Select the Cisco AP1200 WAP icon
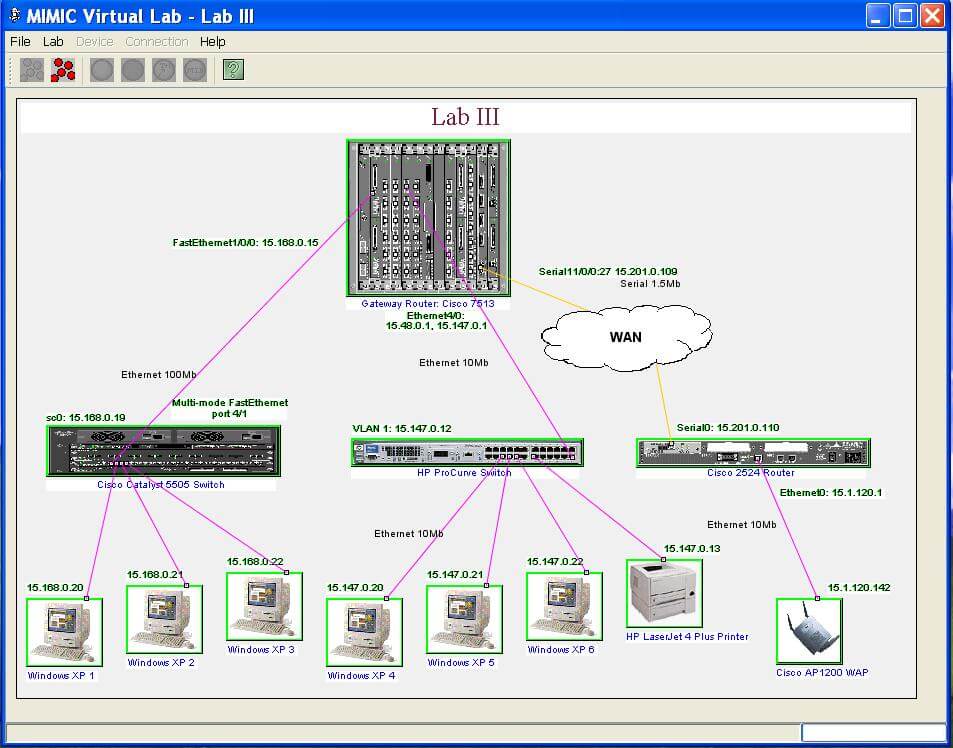The width and height of the screenshot is (953, 748). 809,632
